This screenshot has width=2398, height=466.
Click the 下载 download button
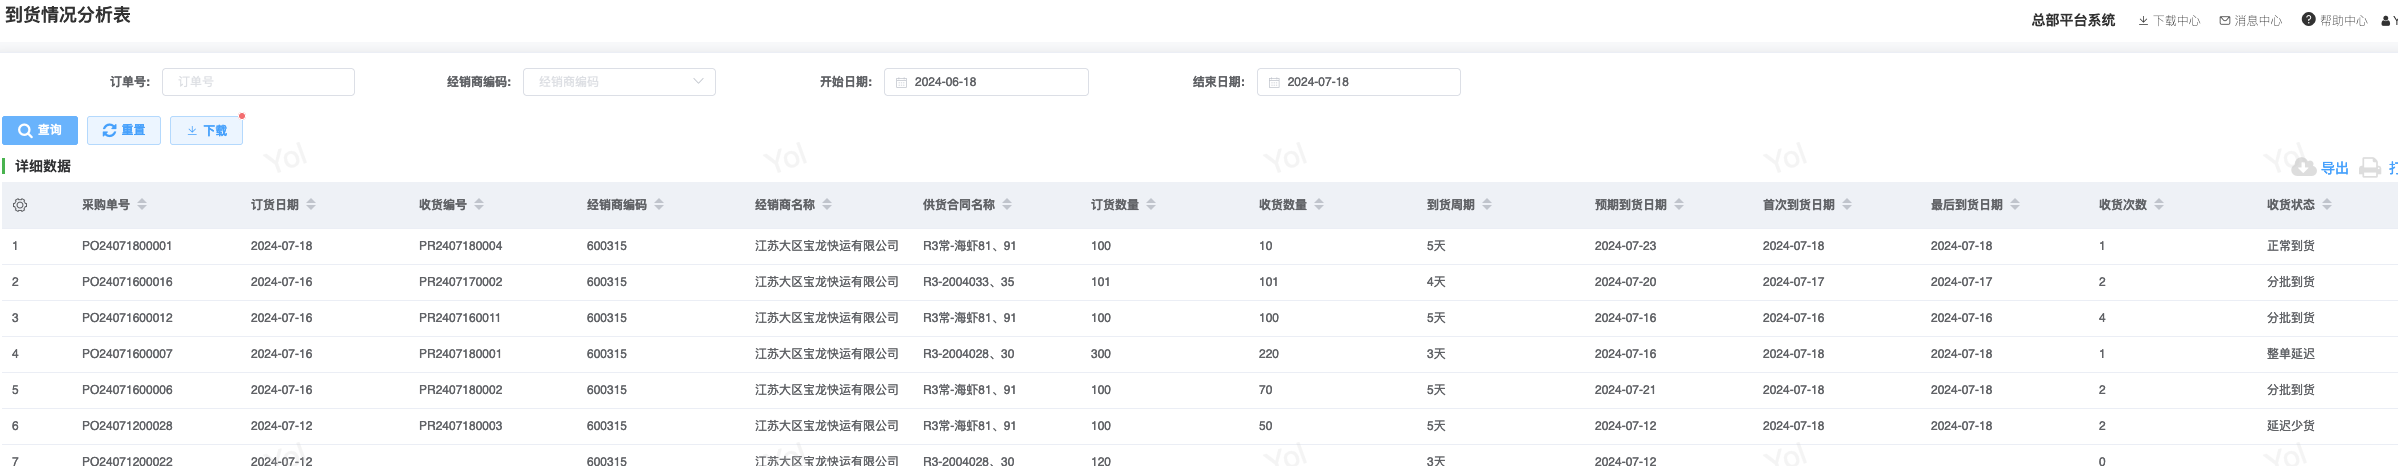[x=207, y=130]
